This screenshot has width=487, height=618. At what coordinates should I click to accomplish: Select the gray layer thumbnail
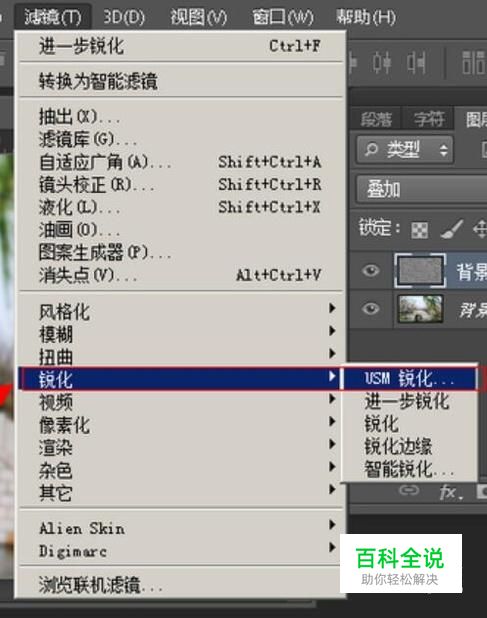coord(420,270)
